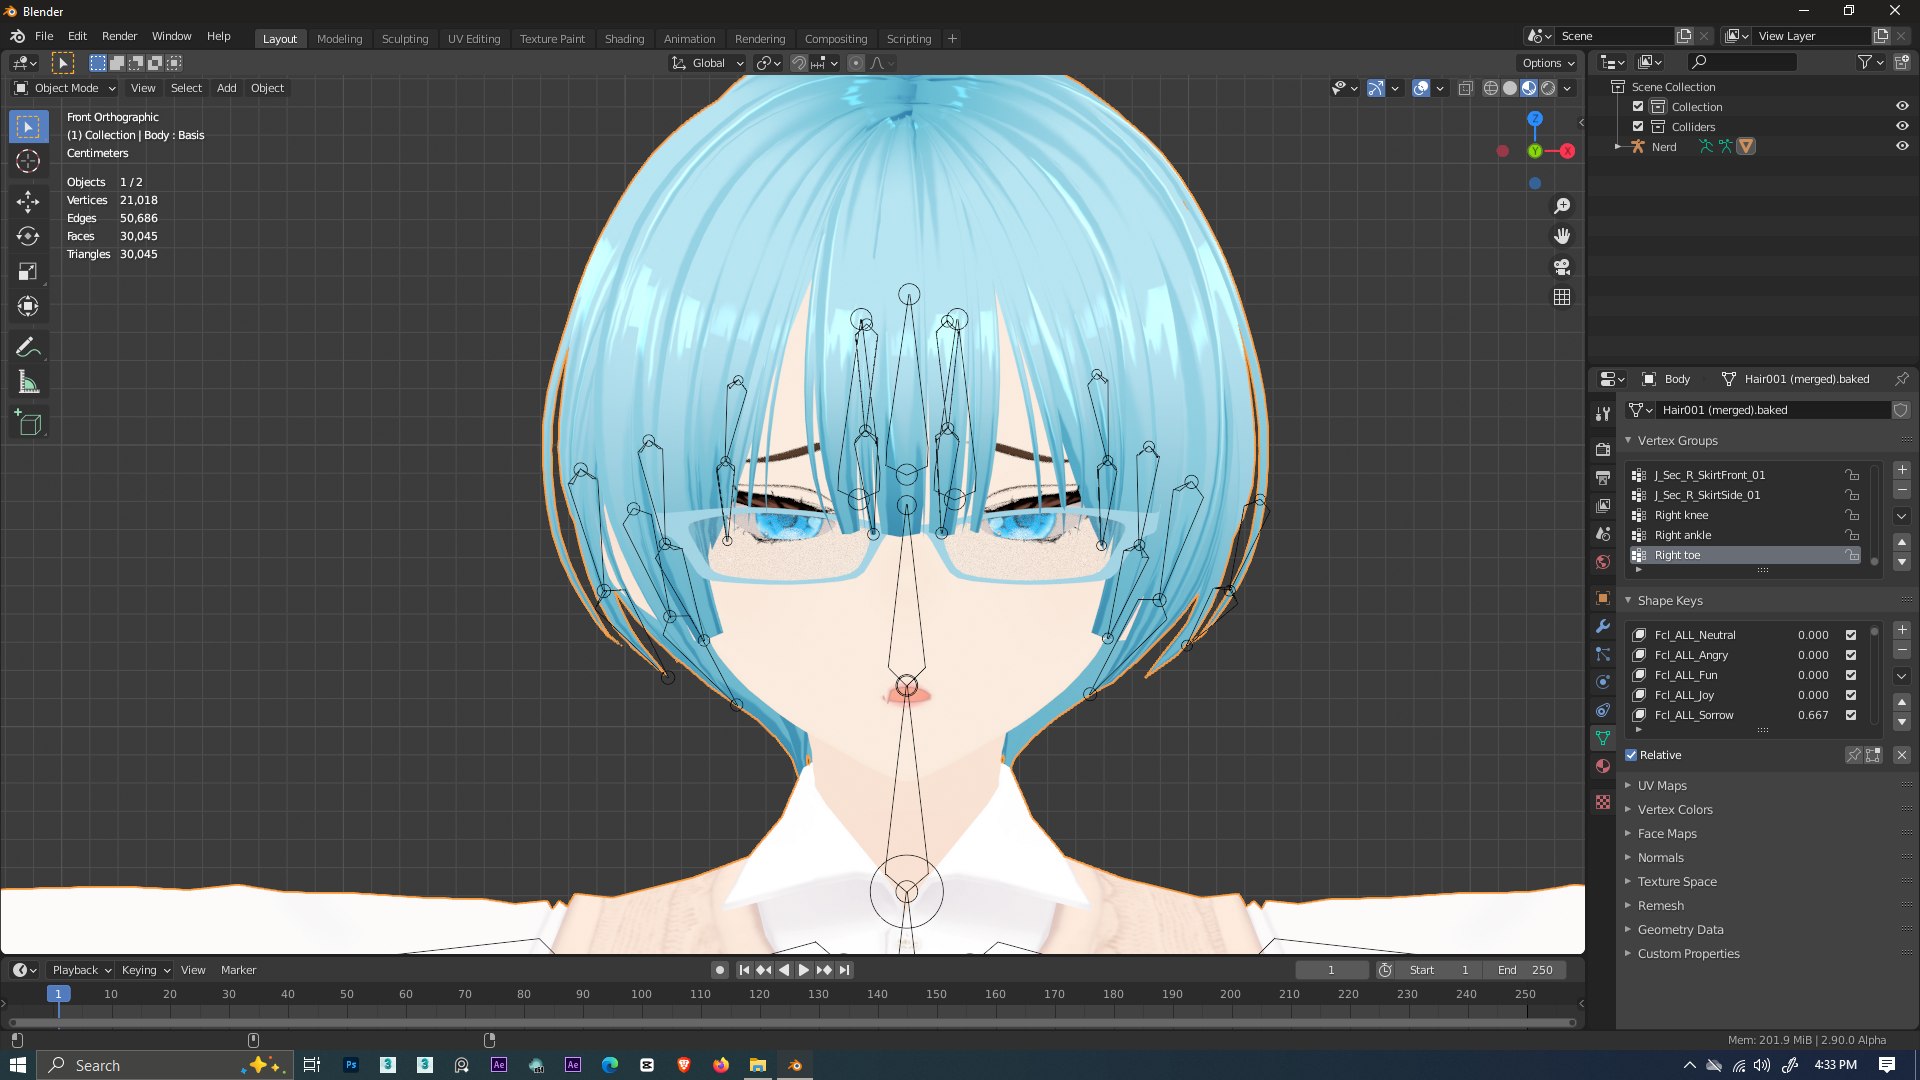Uncheck the Collection exclude checkbox
This screenshot has width=1920, height=1080.
[1638, 106]
